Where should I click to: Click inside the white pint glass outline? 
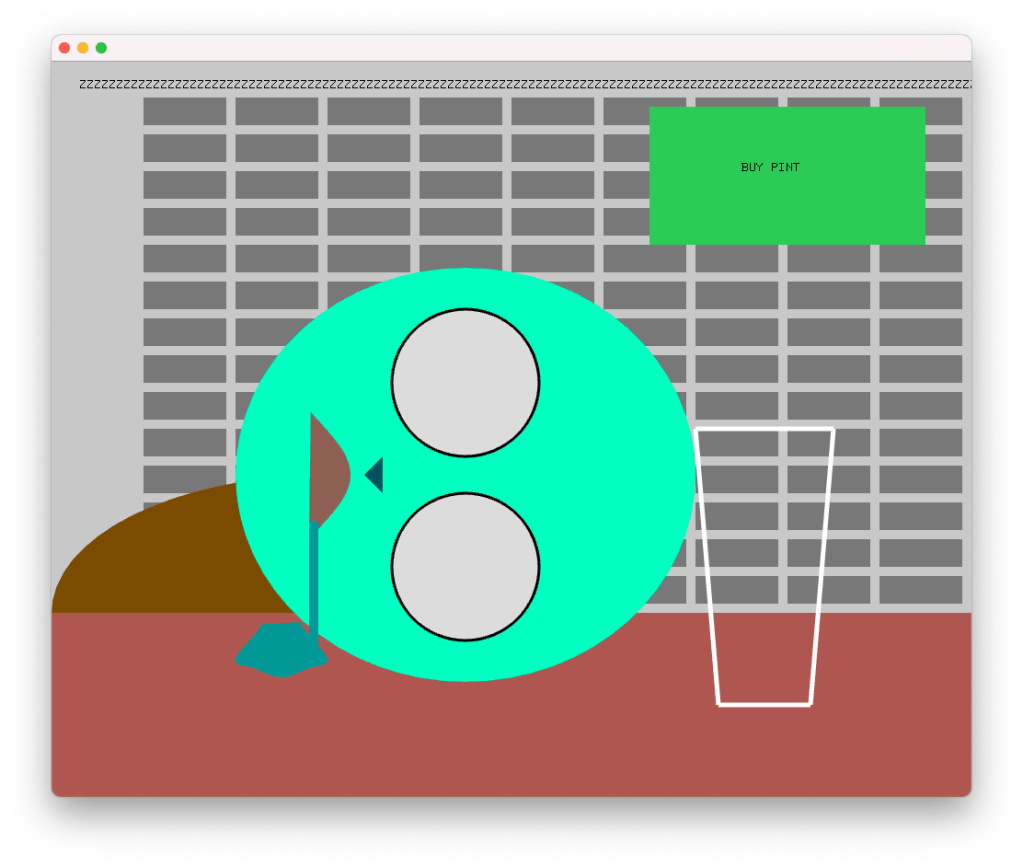[x=765, y=560]
